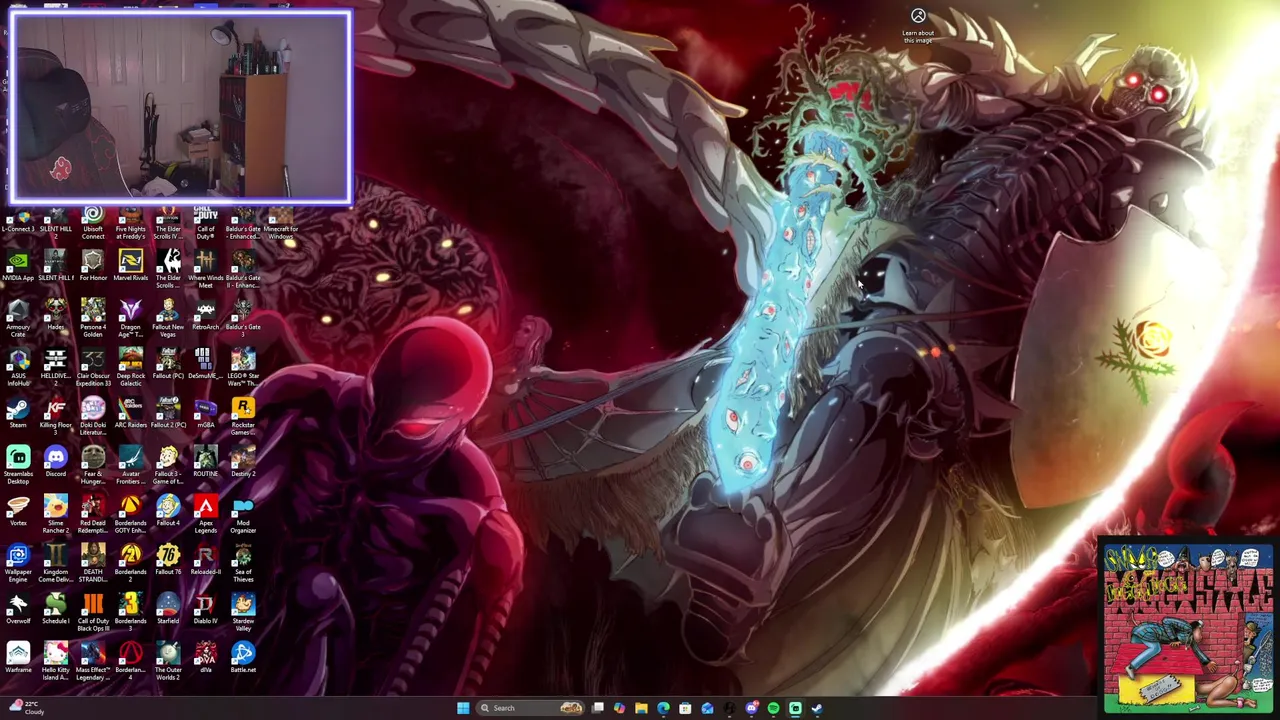Screen dimensions: 1280x720
Task: Click the Learn about this image icon
Action: [918, 26]
